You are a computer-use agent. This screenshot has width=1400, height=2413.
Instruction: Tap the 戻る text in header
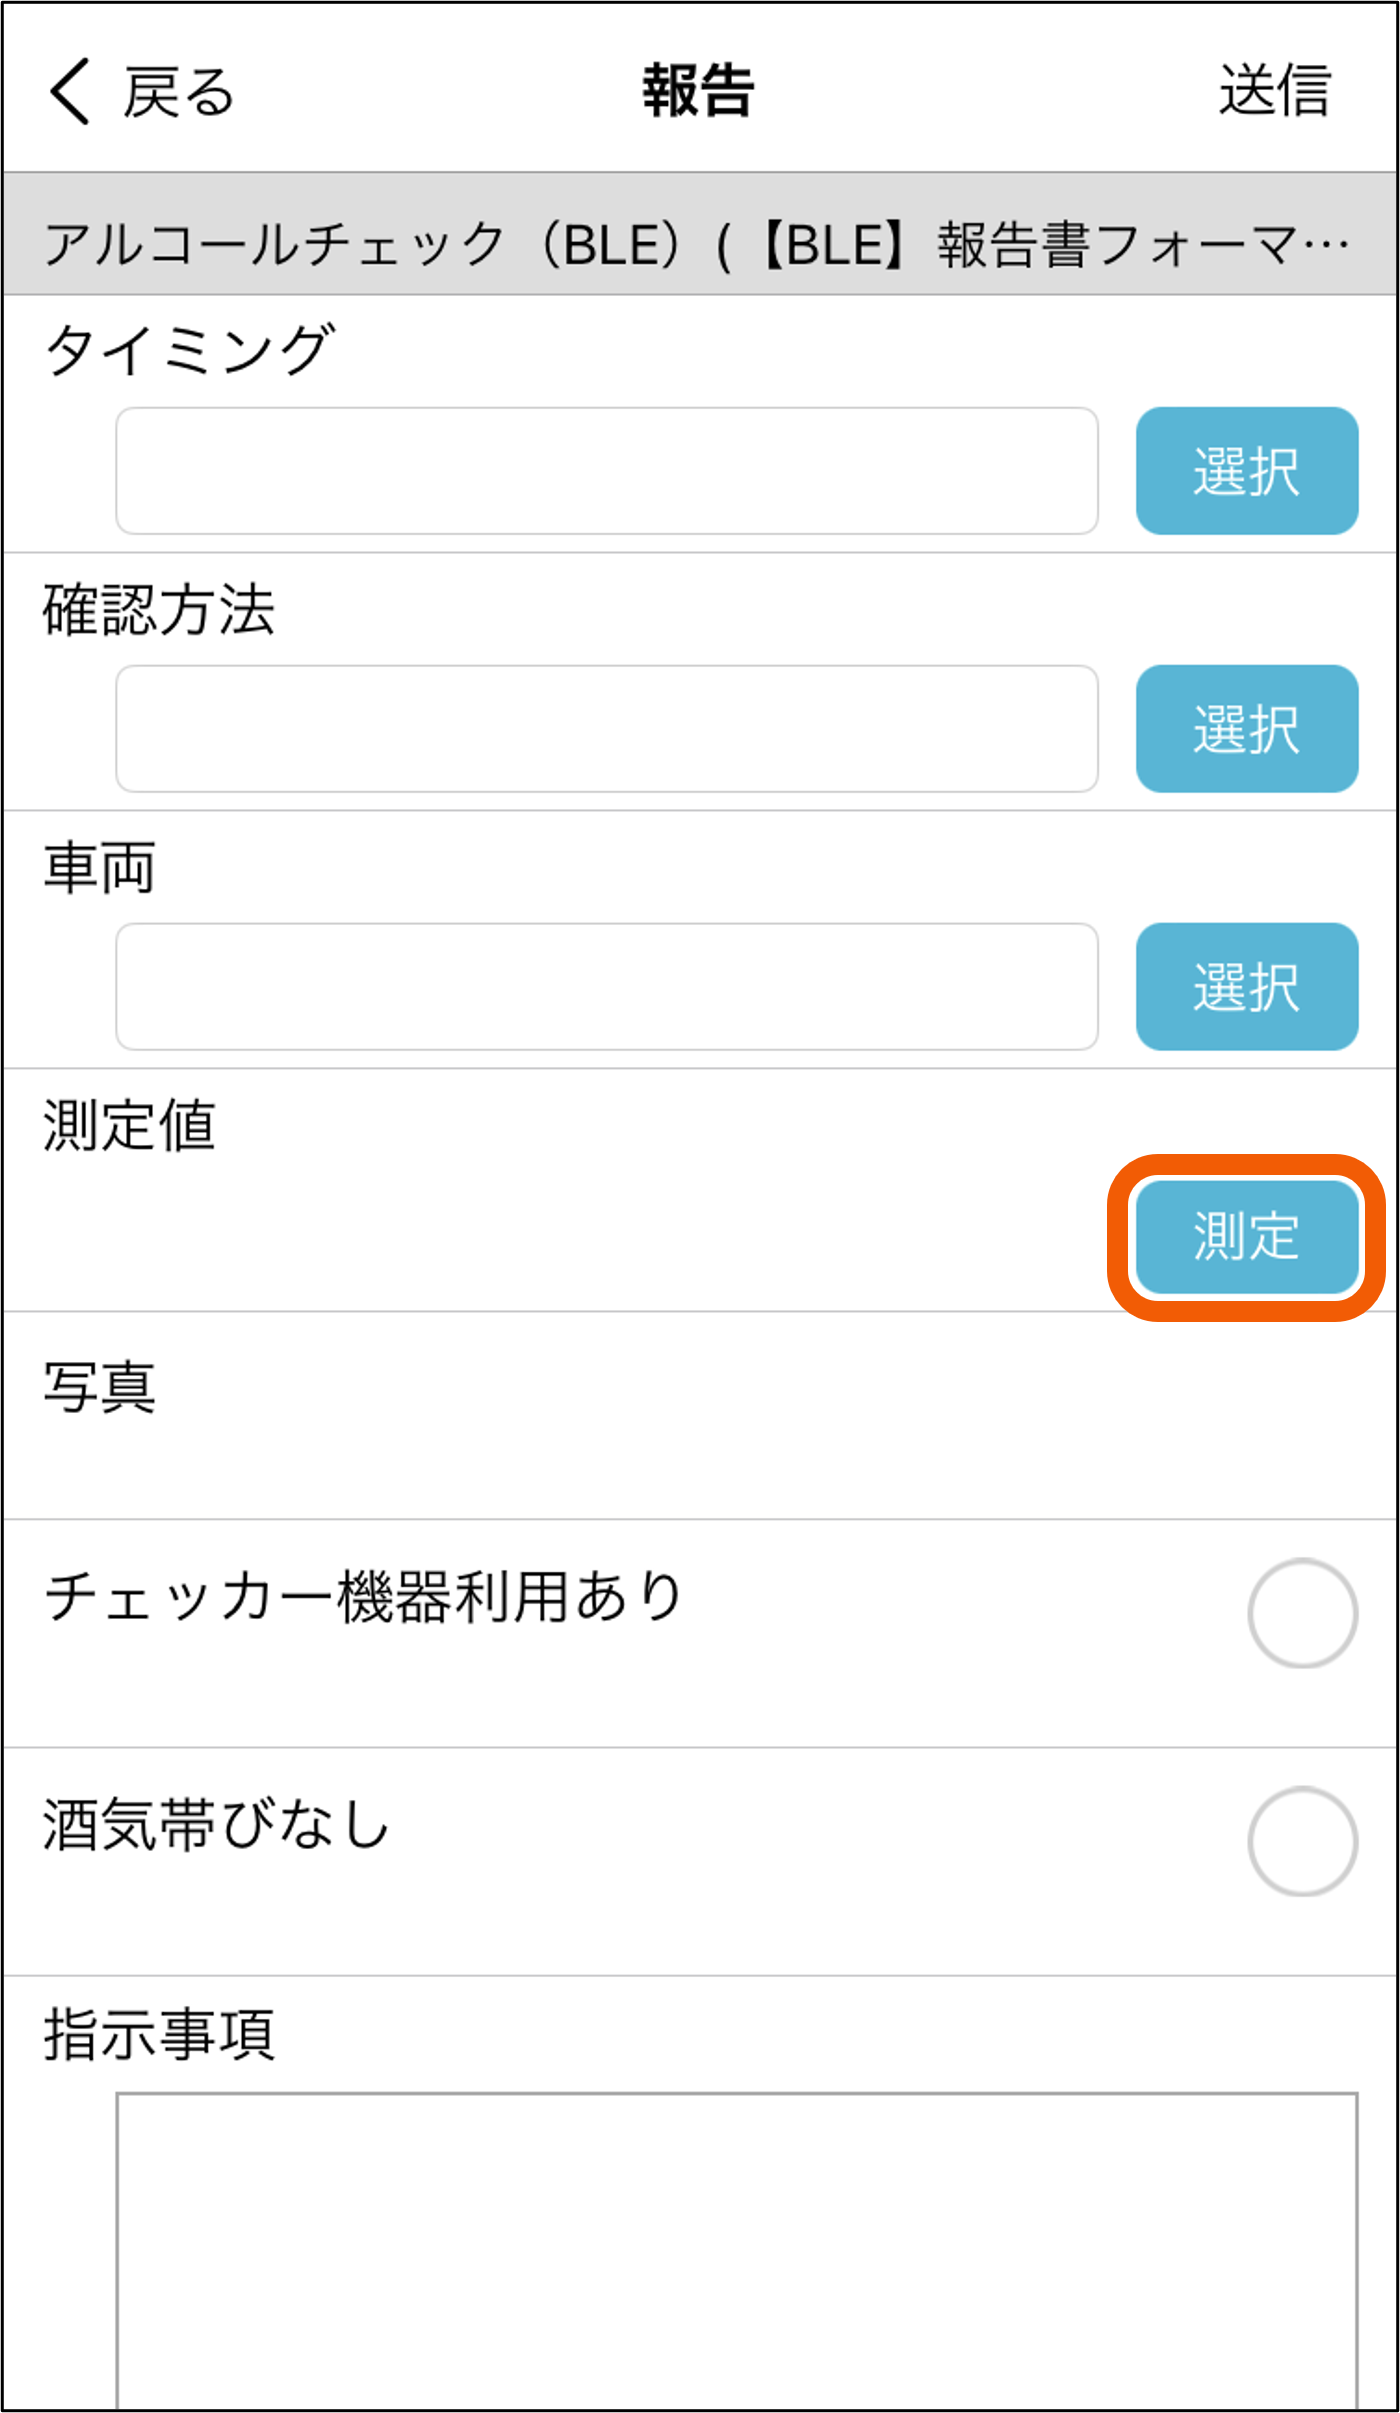pos(178,92)
